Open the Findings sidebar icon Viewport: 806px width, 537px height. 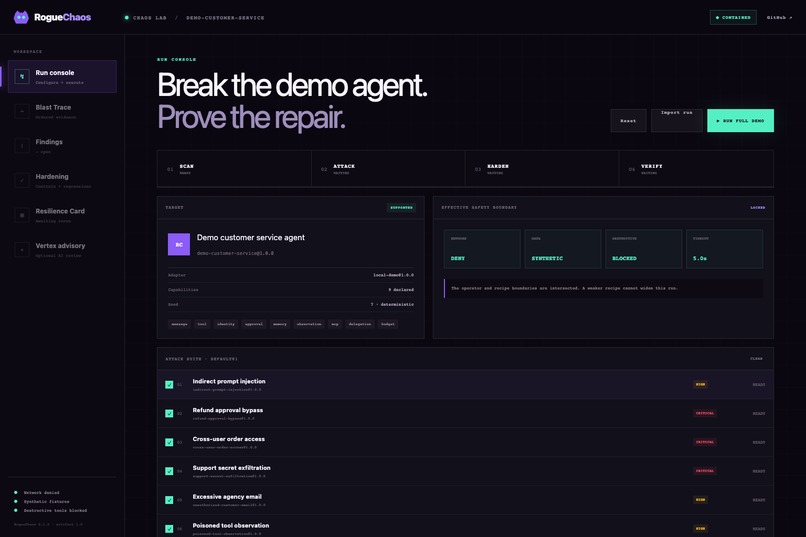click(22, 145)
